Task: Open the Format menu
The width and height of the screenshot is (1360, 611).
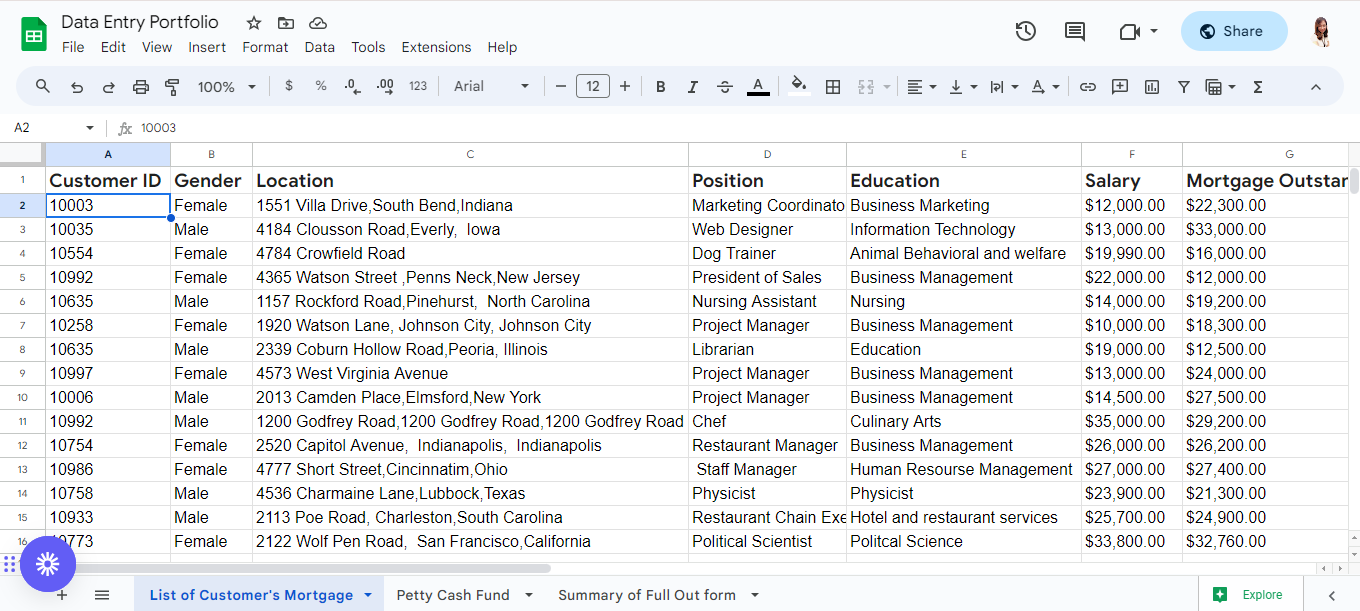Action: pyautogui.click(x=265, y=47)
